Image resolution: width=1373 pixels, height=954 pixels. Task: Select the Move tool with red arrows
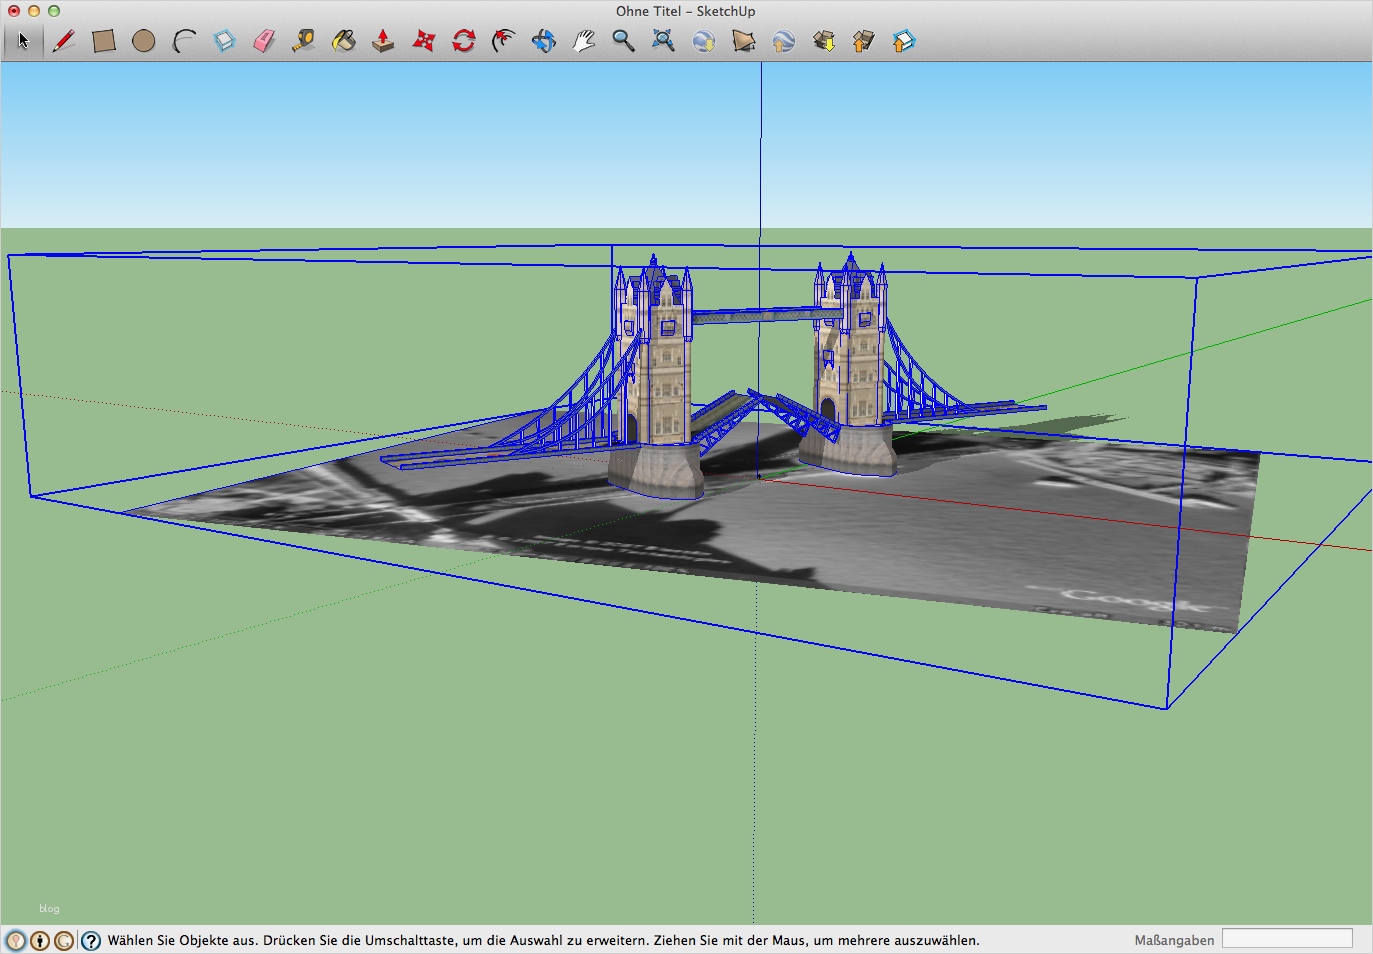(424, 41)
